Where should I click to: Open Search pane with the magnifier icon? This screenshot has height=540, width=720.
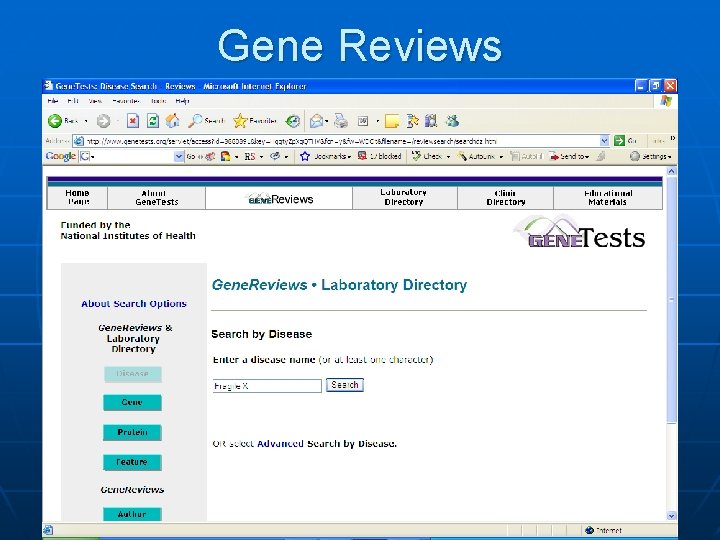[x=195, y=121]
